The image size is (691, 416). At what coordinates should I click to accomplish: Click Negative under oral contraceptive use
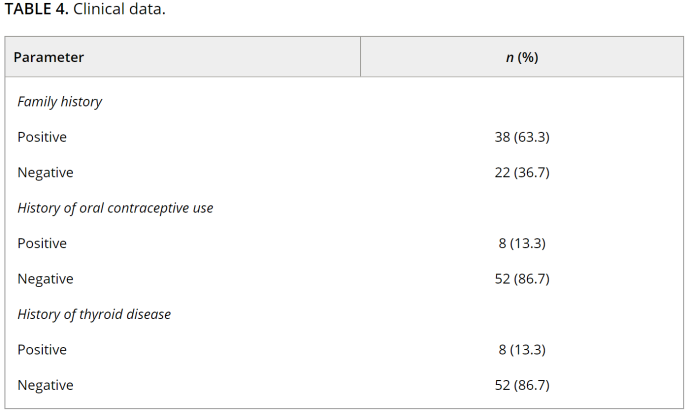pos(45,279)
